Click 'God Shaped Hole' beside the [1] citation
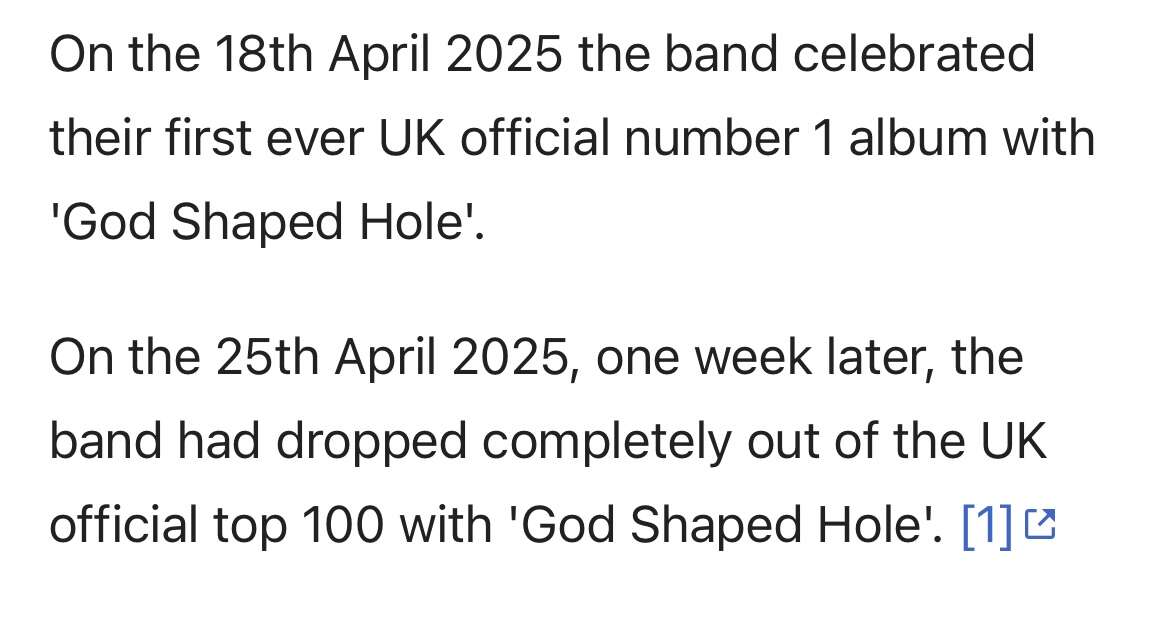The width and height of the screenshot is (1159, 620). coord(725,525)
